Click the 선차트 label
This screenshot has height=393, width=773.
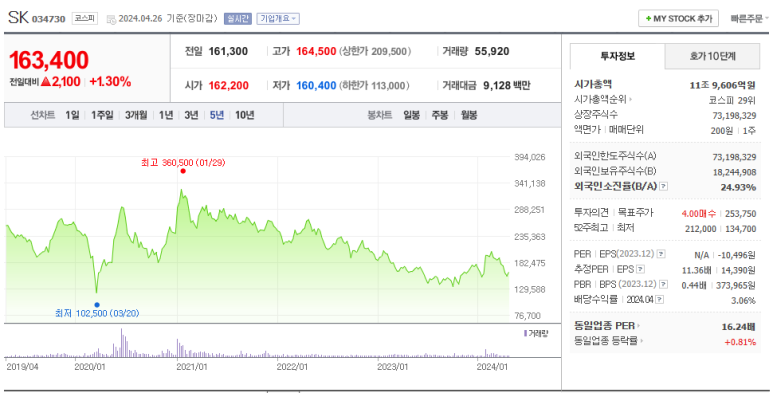(43, 115)
